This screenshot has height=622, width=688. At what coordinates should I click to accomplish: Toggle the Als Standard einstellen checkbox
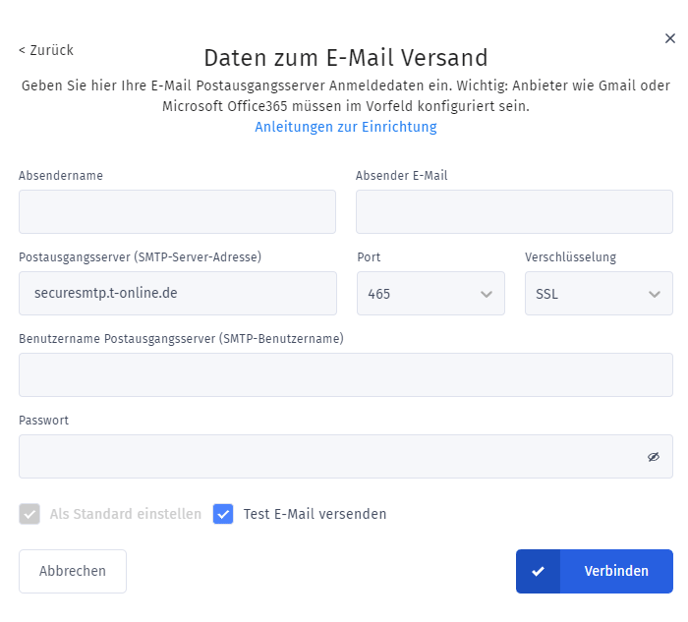pyautogui.click(x=29, y=514)
